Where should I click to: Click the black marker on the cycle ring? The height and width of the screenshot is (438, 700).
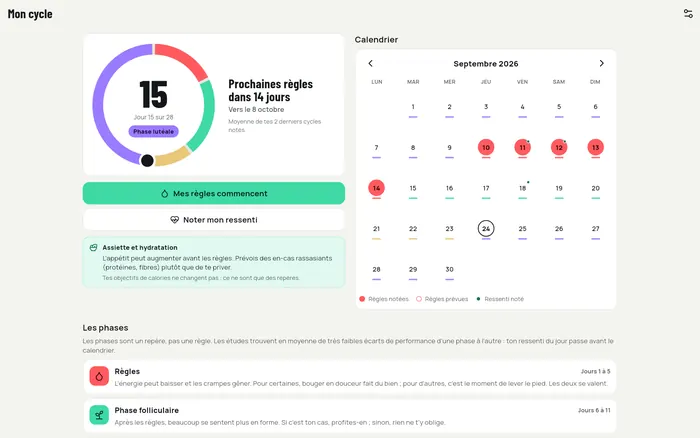147,160
